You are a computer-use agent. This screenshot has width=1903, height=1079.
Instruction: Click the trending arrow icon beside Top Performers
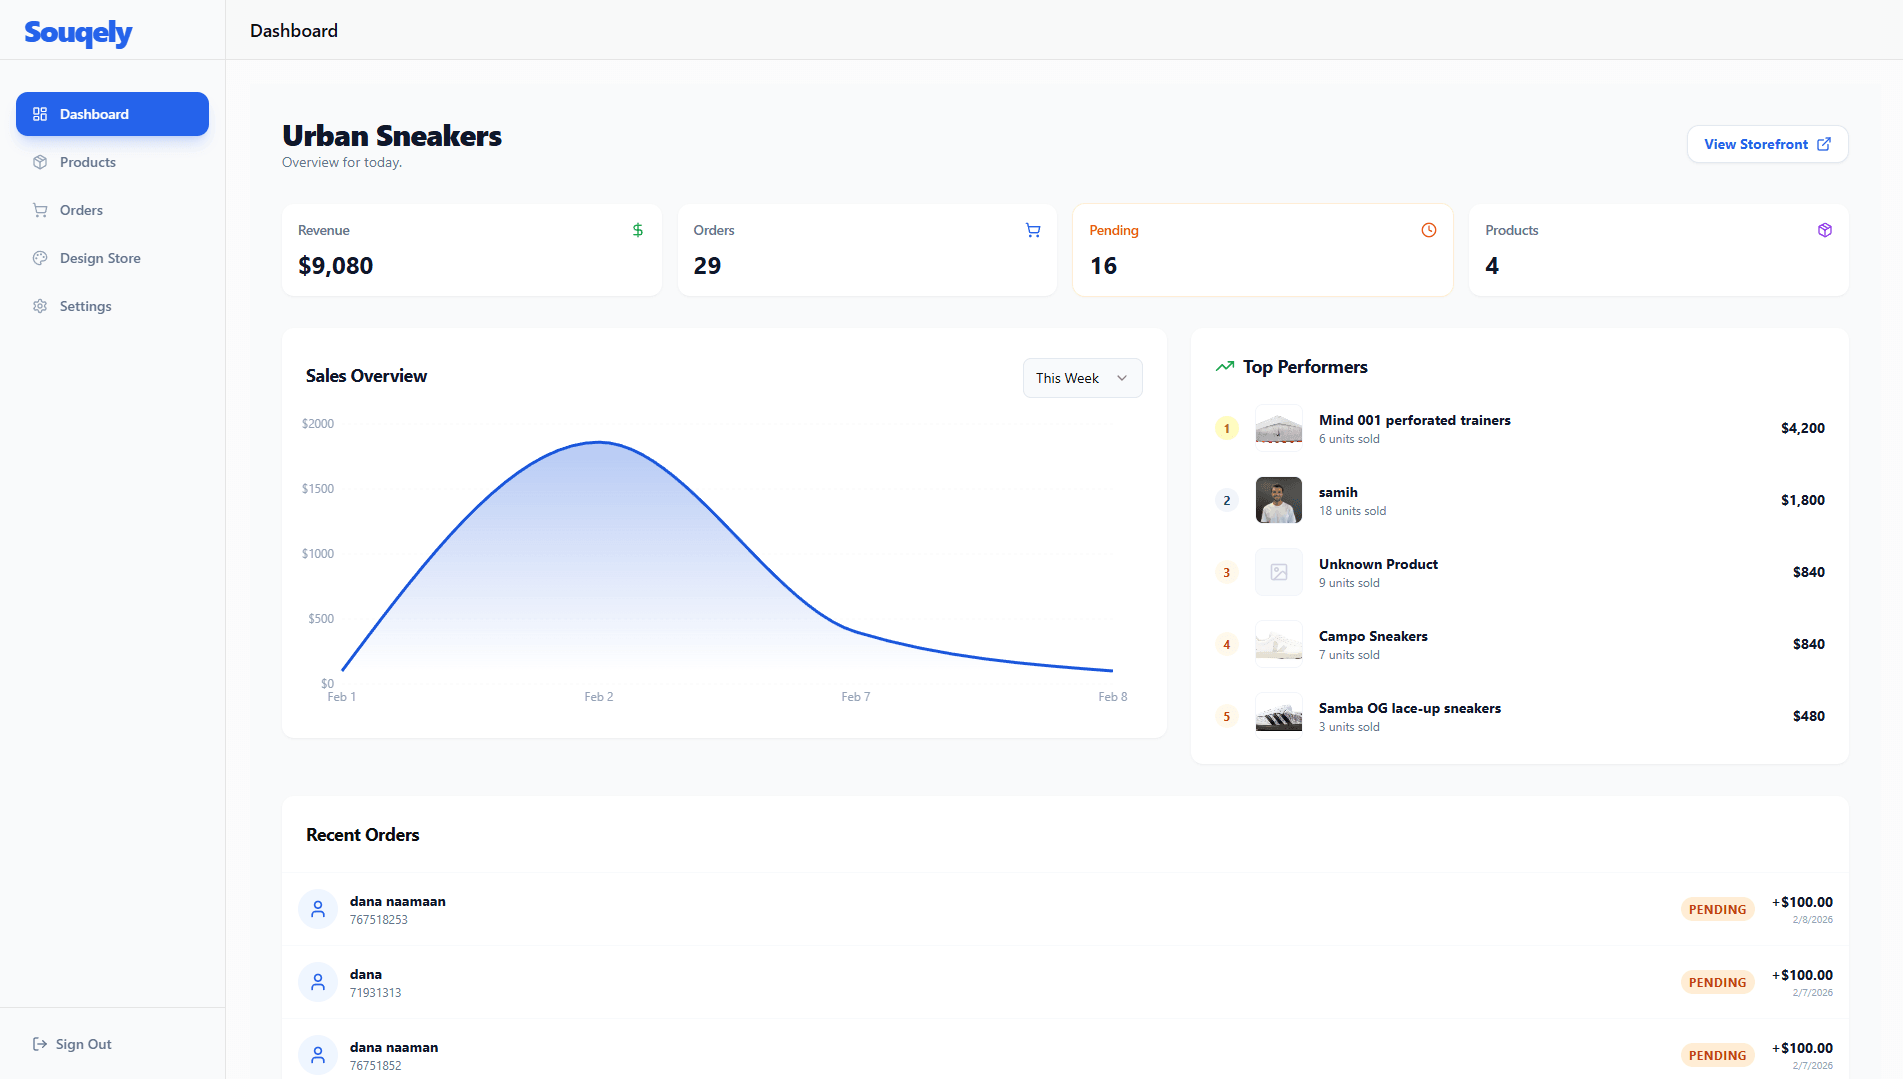pyautogui.click(x=1224, y=366)
